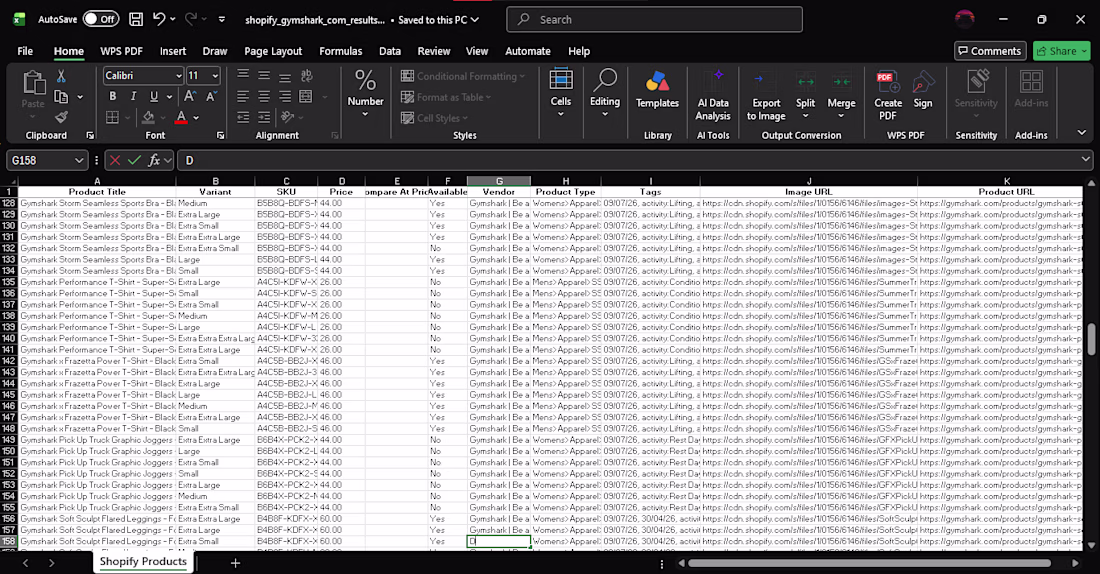The width and height of the screenshot is (1100, 574).
Task: Open Format as Table dropdown
Action: [x=446, y=97]
